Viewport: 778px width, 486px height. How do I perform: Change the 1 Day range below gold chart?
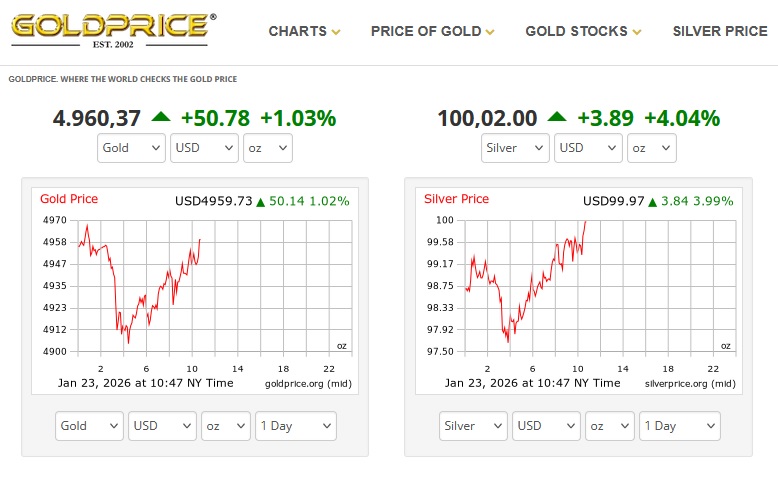pos(295,426)
